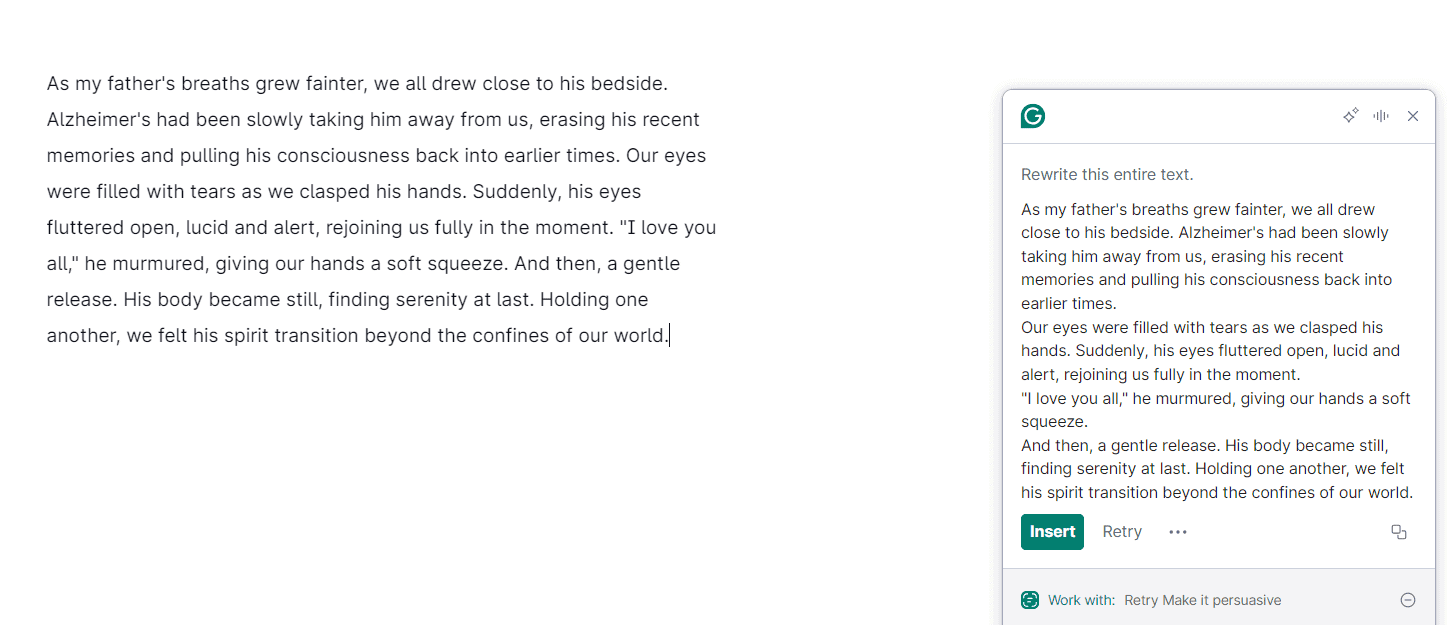The height and width of the screenshot is (625, 1447).
Task: Click Retry to regenerate the rewrite
Action: (x=1122, y=532)
